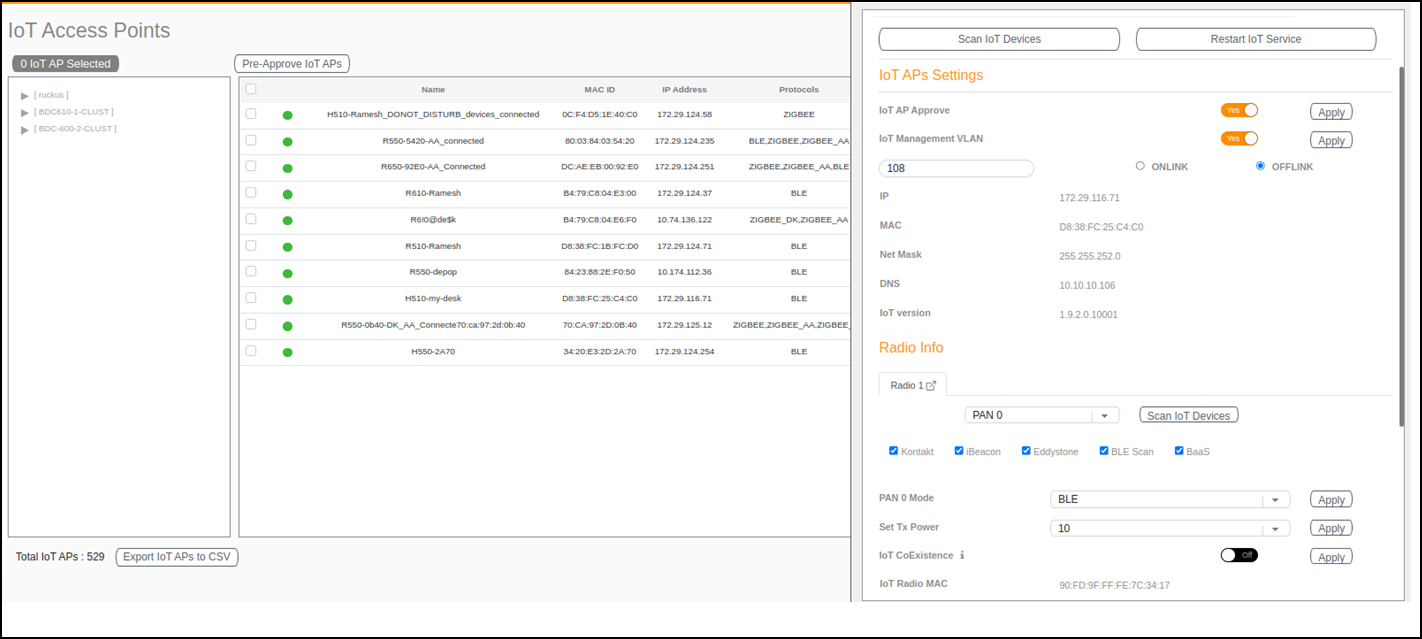The height and width of the screenshot is (639, 1422).
Task: Expand the BDC610-1-CLUST tree node
Action: click(25, 113)
